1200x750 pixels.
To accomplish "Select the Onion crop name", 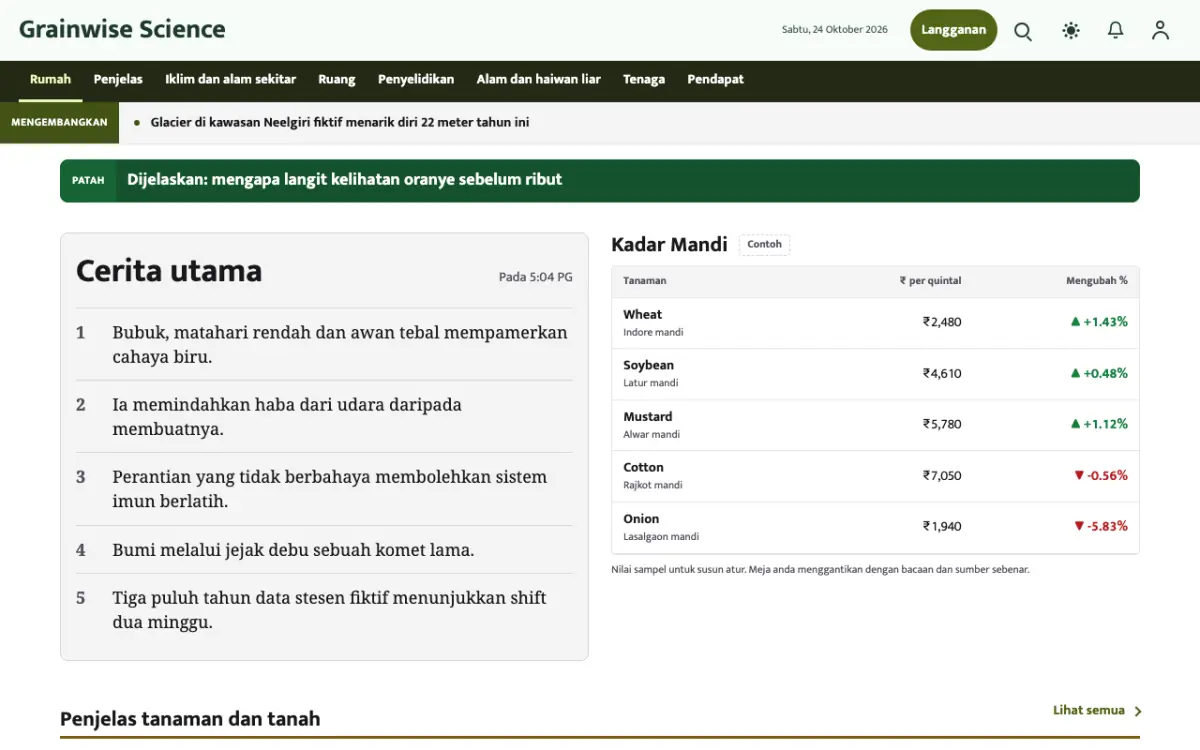I will (x=641, y=518).
